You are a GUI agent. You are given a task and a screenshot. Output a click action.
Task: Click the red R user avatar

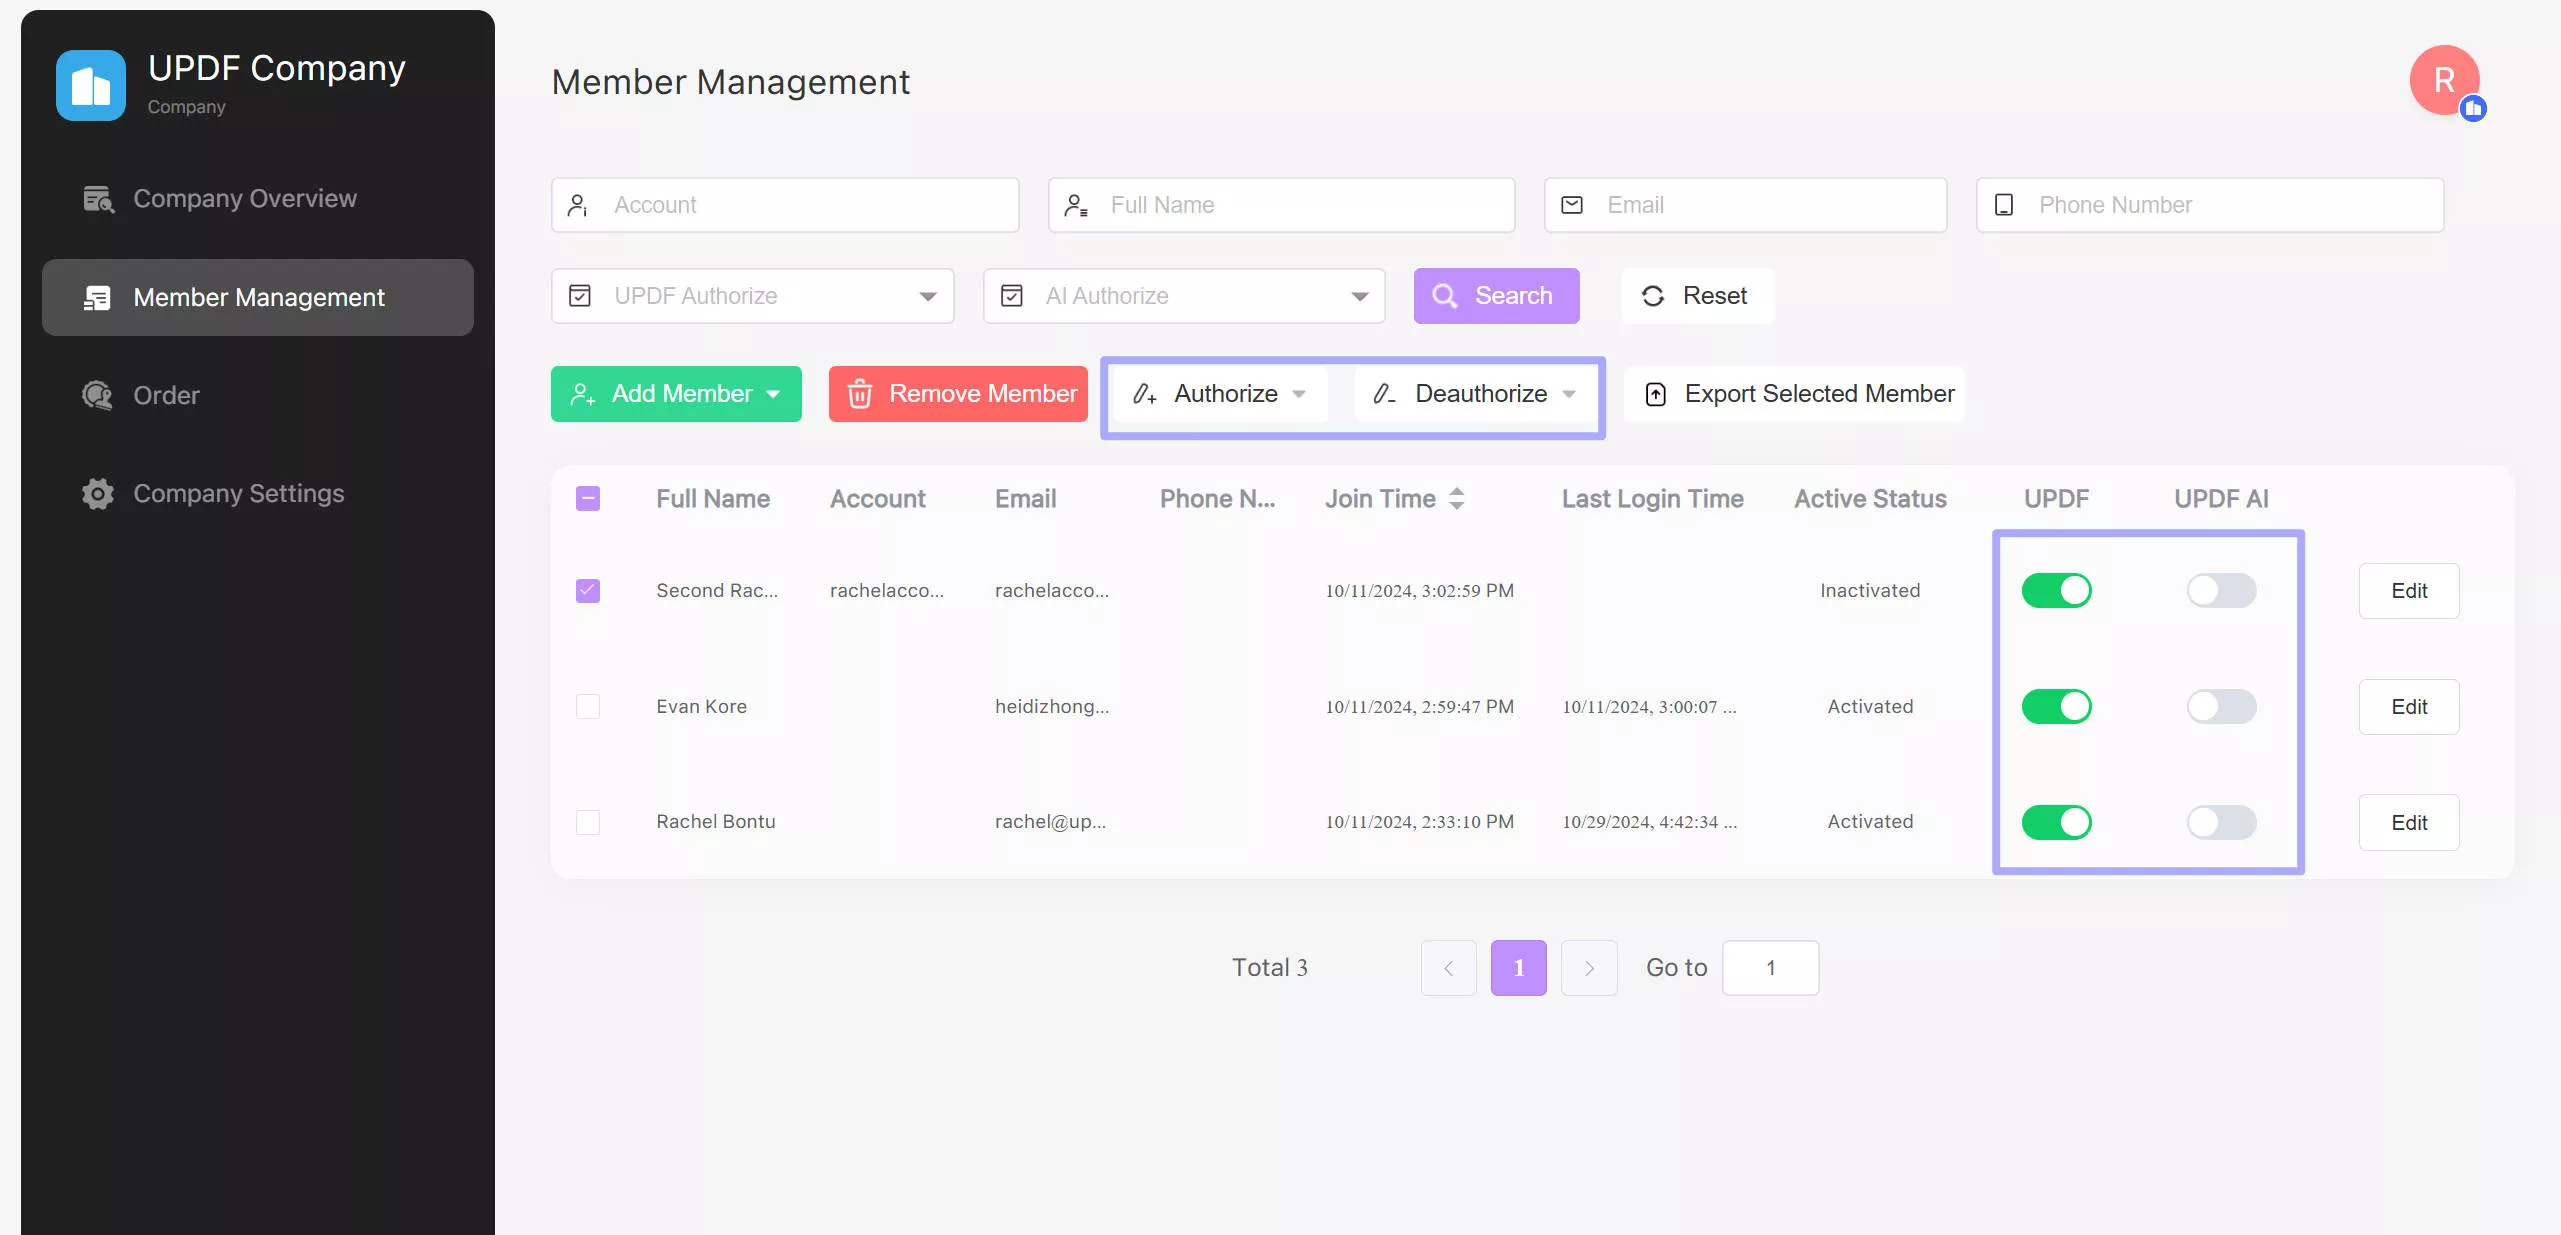[2444, 80]
